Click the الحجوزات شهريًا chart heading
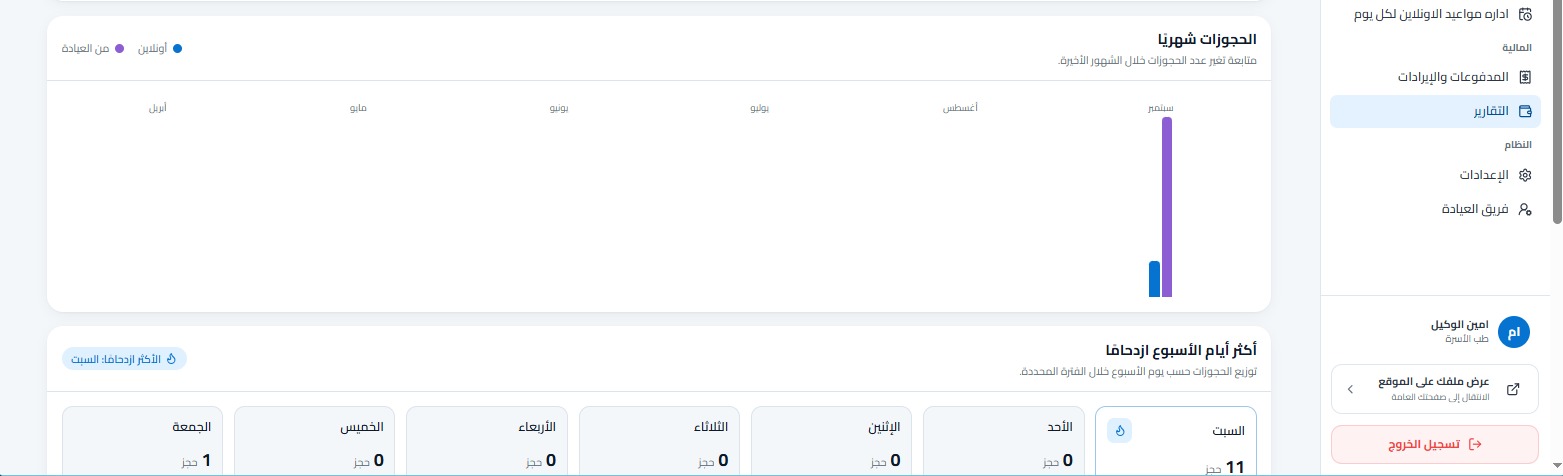The width and height of the screenshot is (1563, 476). pos(1206,40)
